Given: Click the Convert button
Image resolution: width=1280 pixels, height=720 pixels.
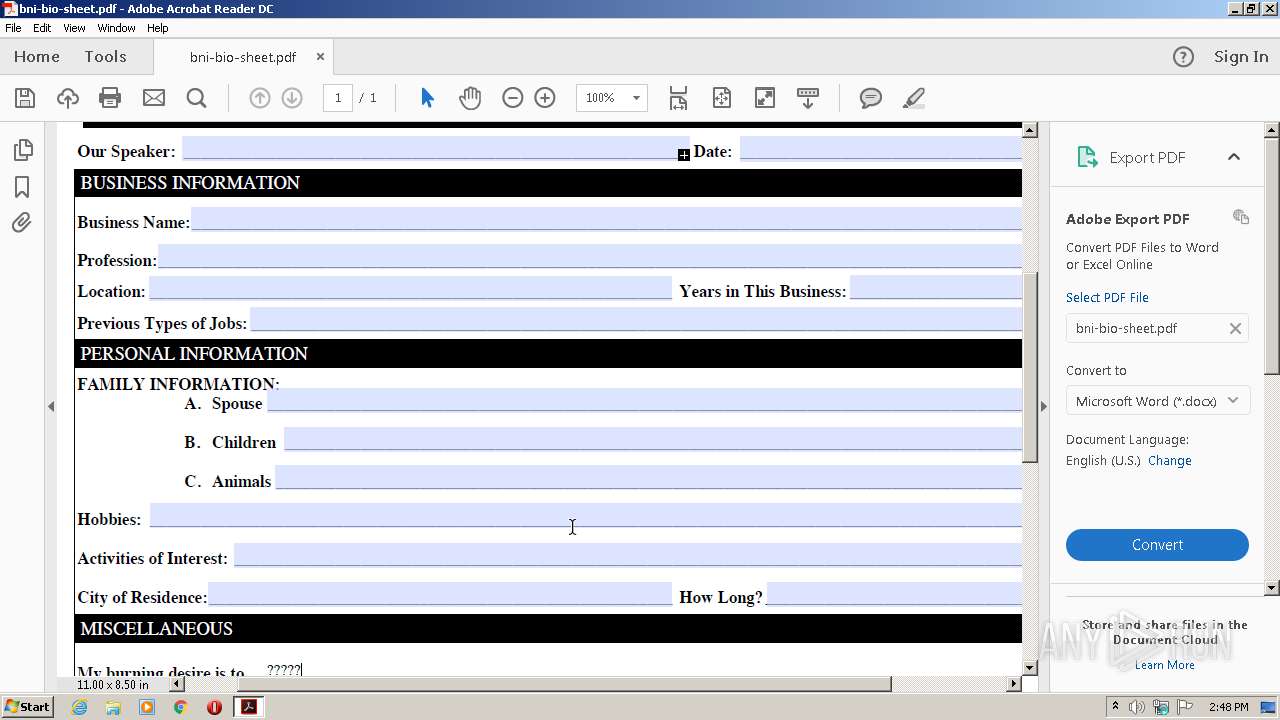Looking at the screenshot, I should pyautogui.click(x=1157, y=545).
